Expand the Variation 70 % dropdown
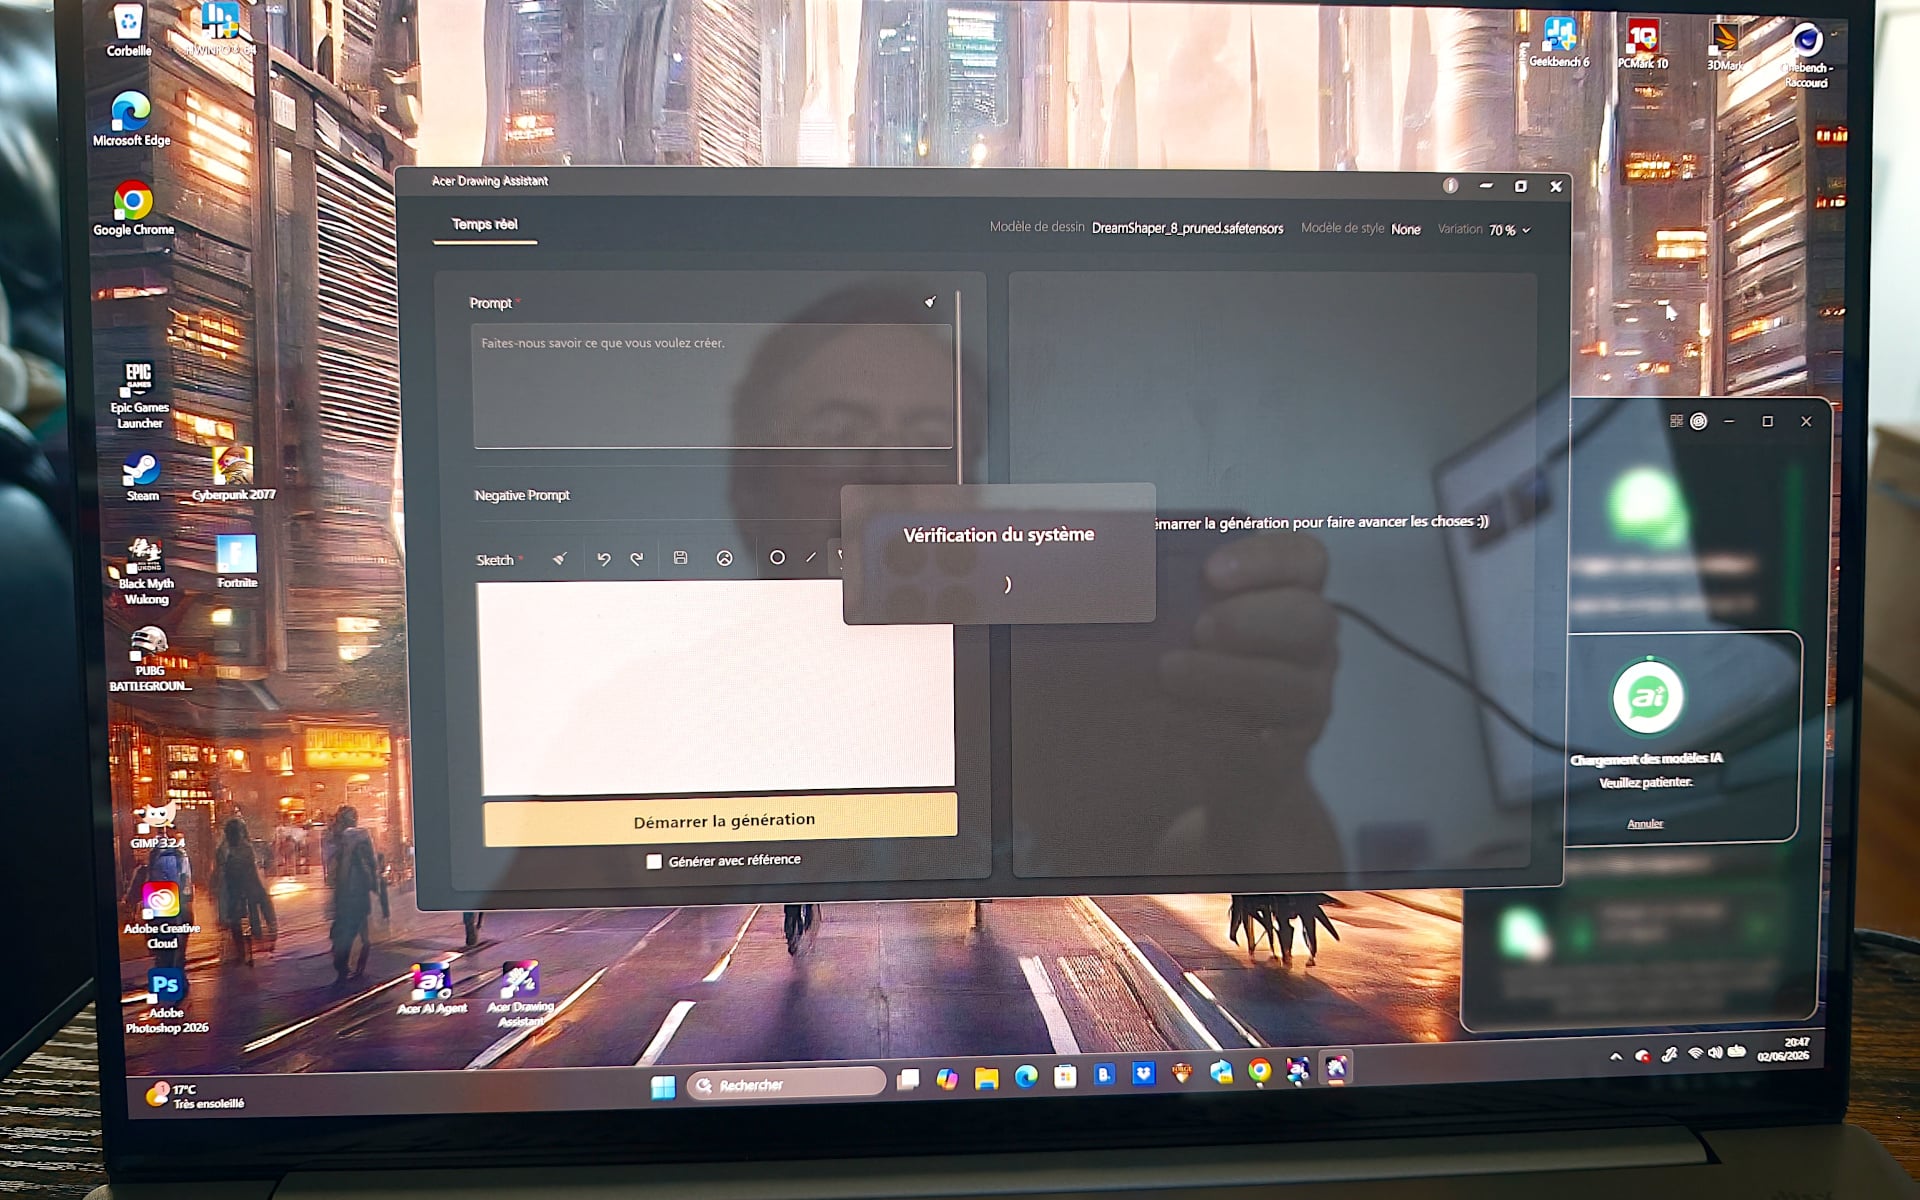The width and height of the screenshot is (1920, 1200). point(1510,230)
